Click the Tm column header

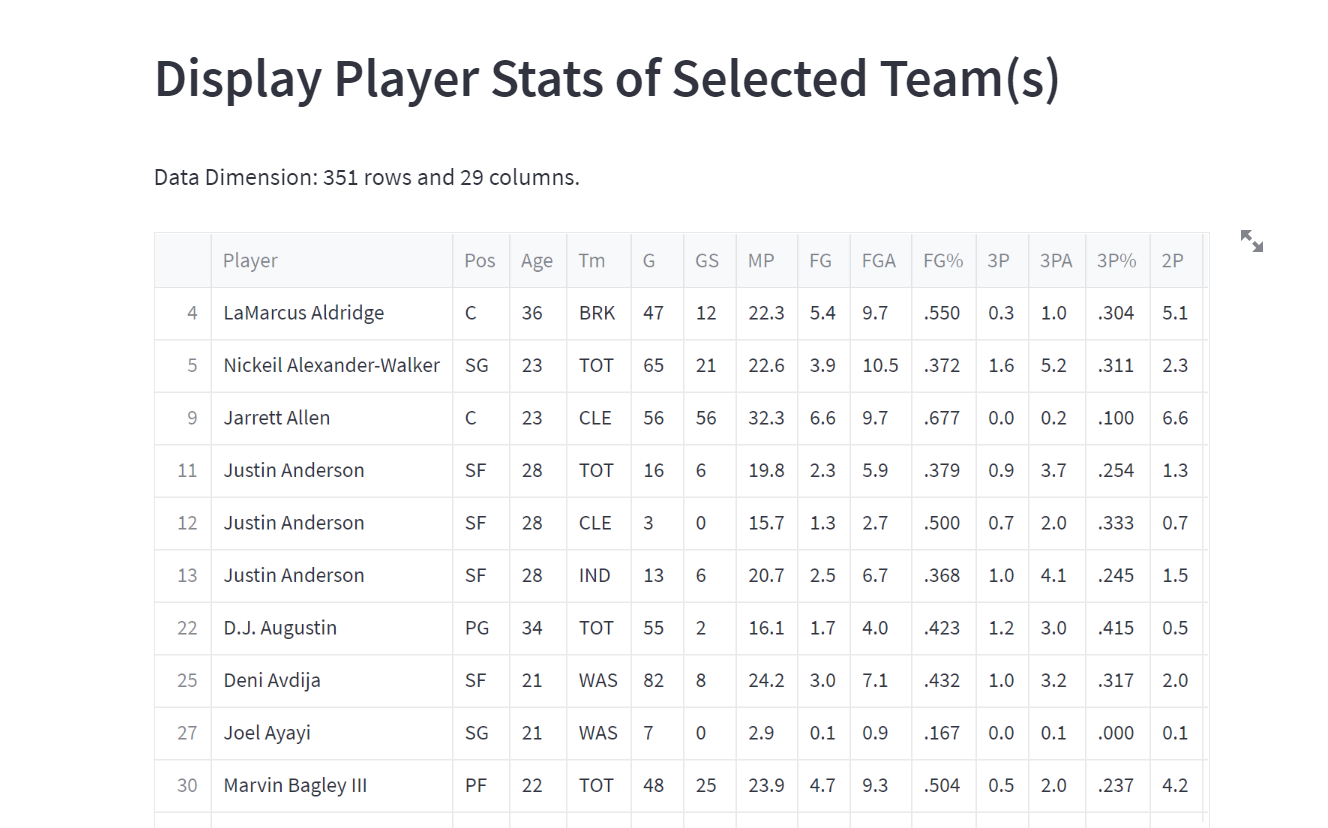[x=599, y=260]
